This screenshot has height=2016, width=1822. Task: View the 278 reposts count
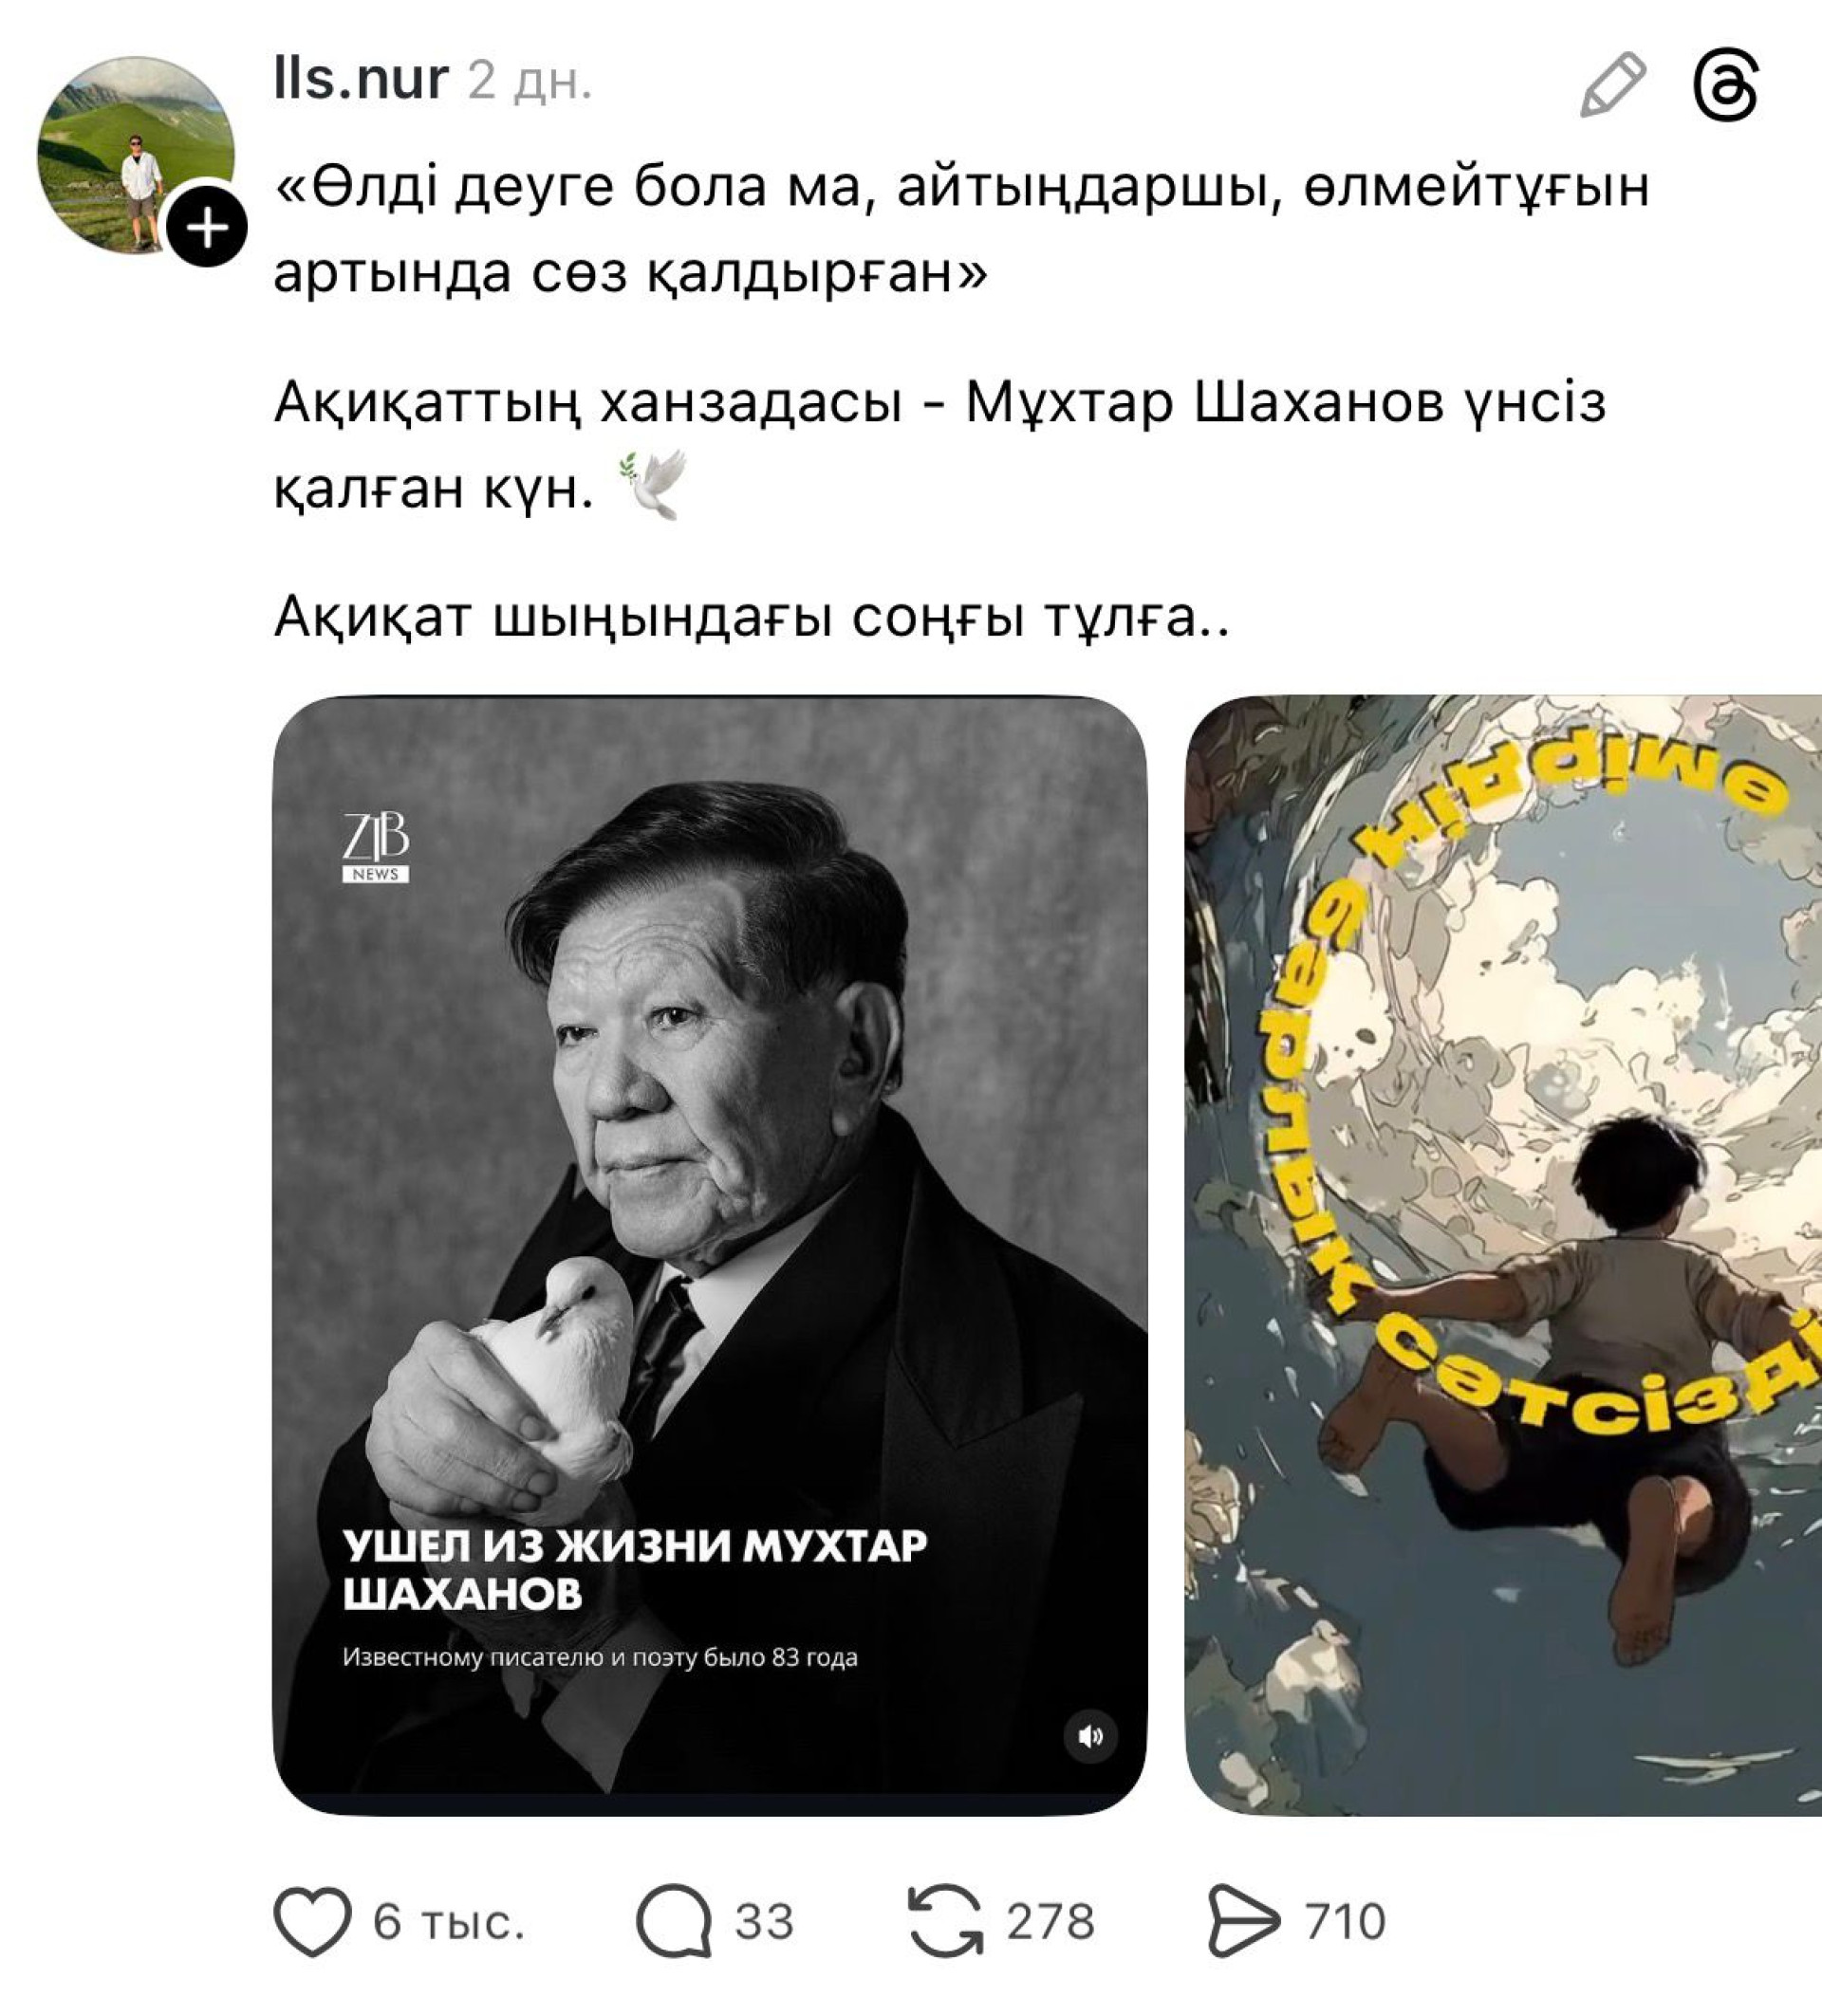[1051, 1922]
